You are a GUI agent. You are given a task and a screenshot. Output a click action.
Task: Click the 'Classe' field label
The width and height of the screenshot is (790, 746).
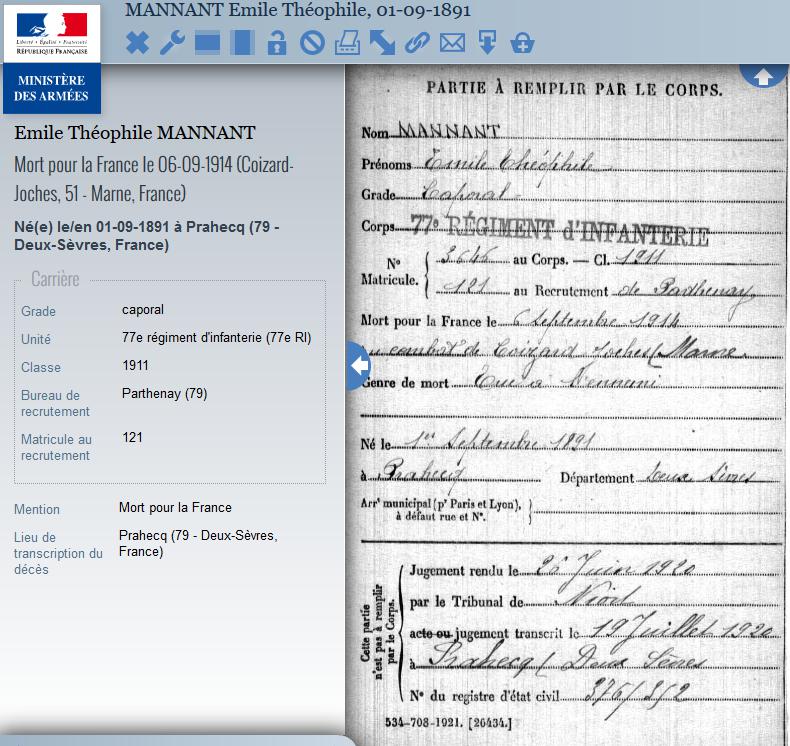coord(41,367)
